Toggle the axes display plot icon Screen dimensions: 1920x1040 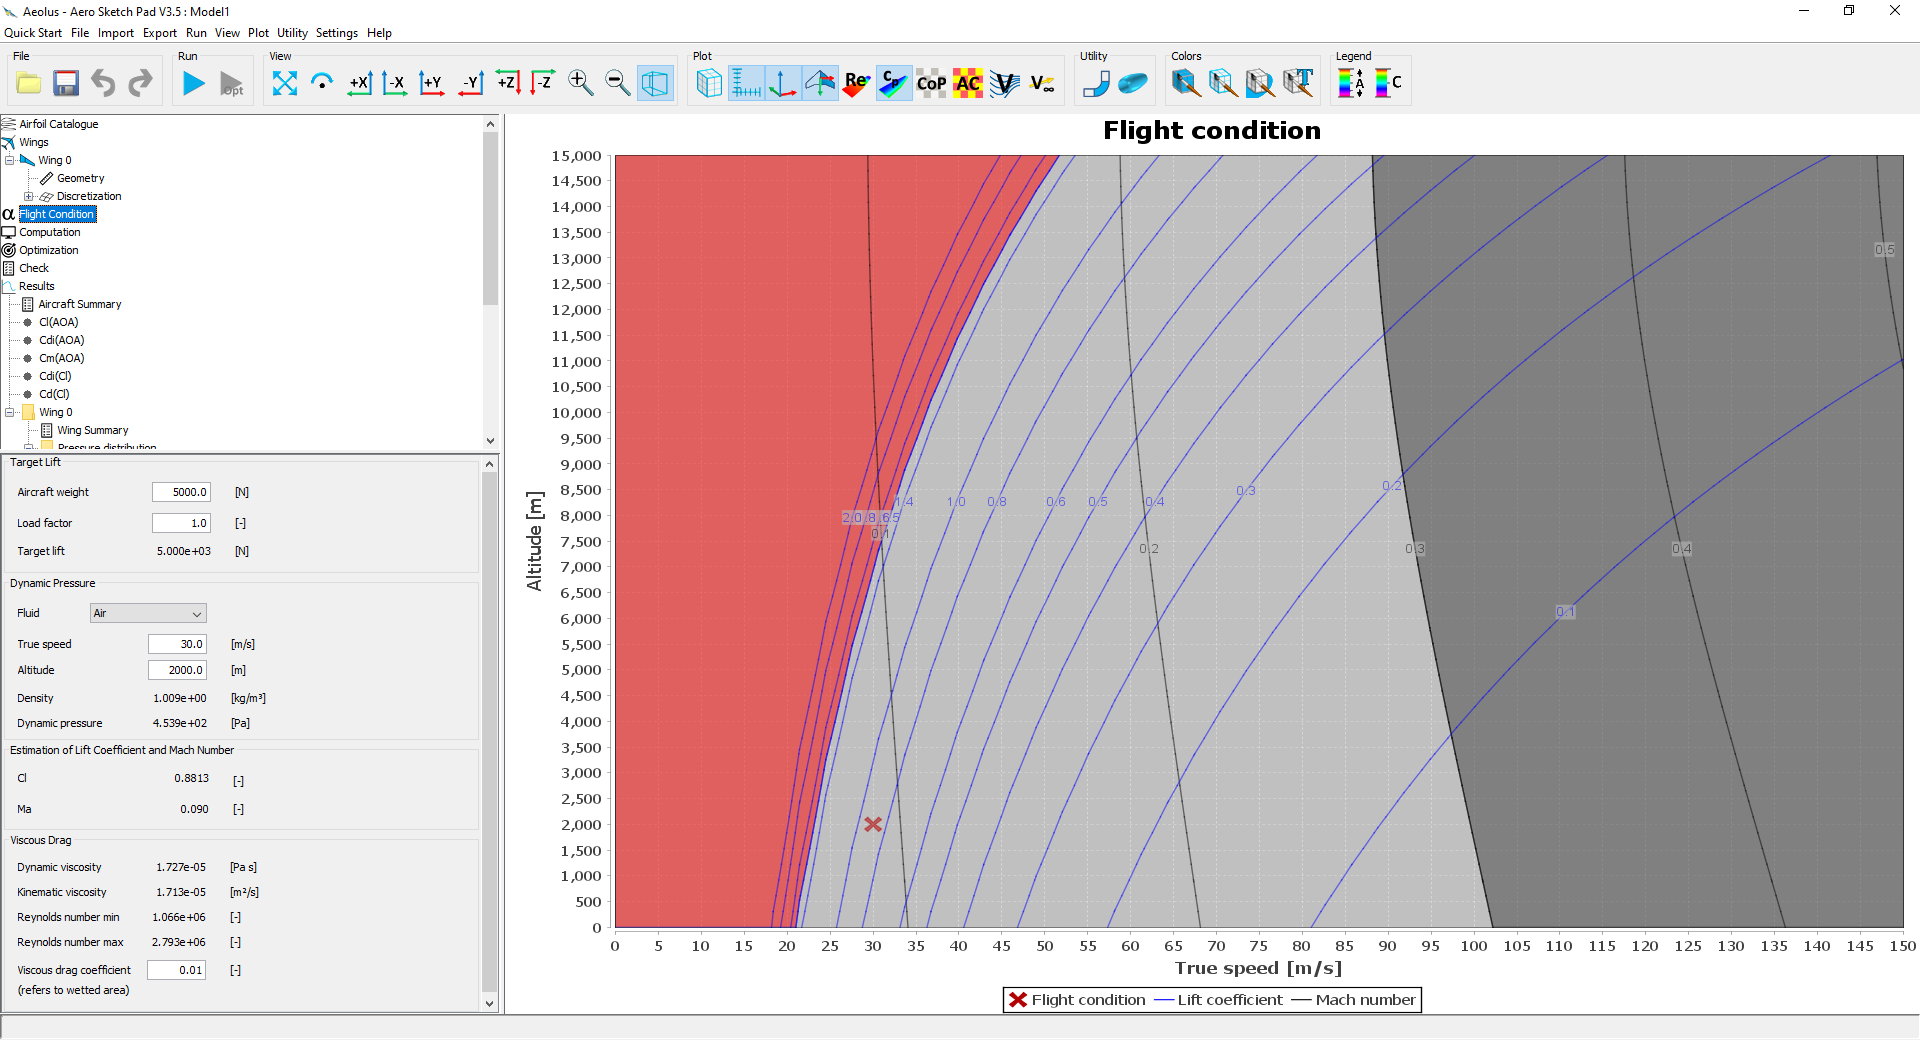click(x=782, y=83)
